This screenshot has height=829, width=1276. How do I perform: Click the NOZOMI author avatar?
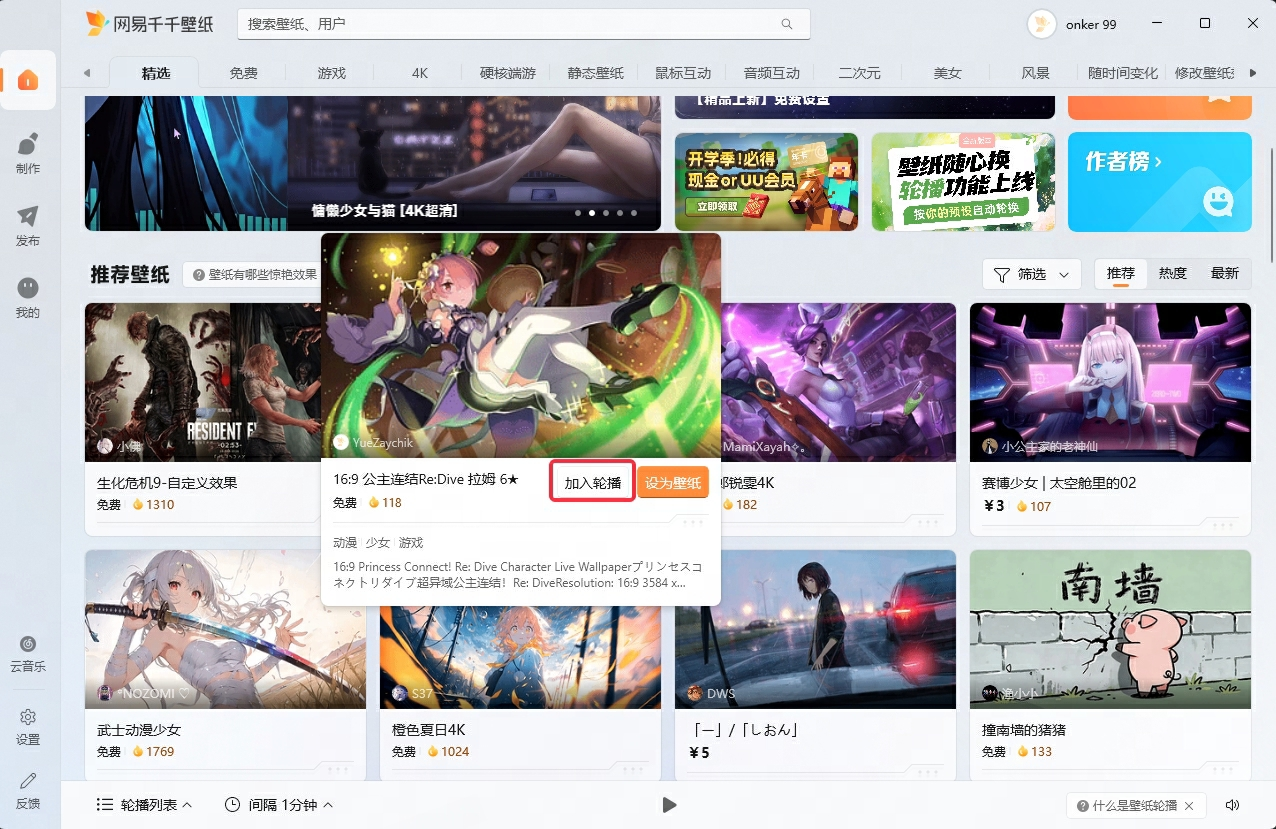coord(105,693)
